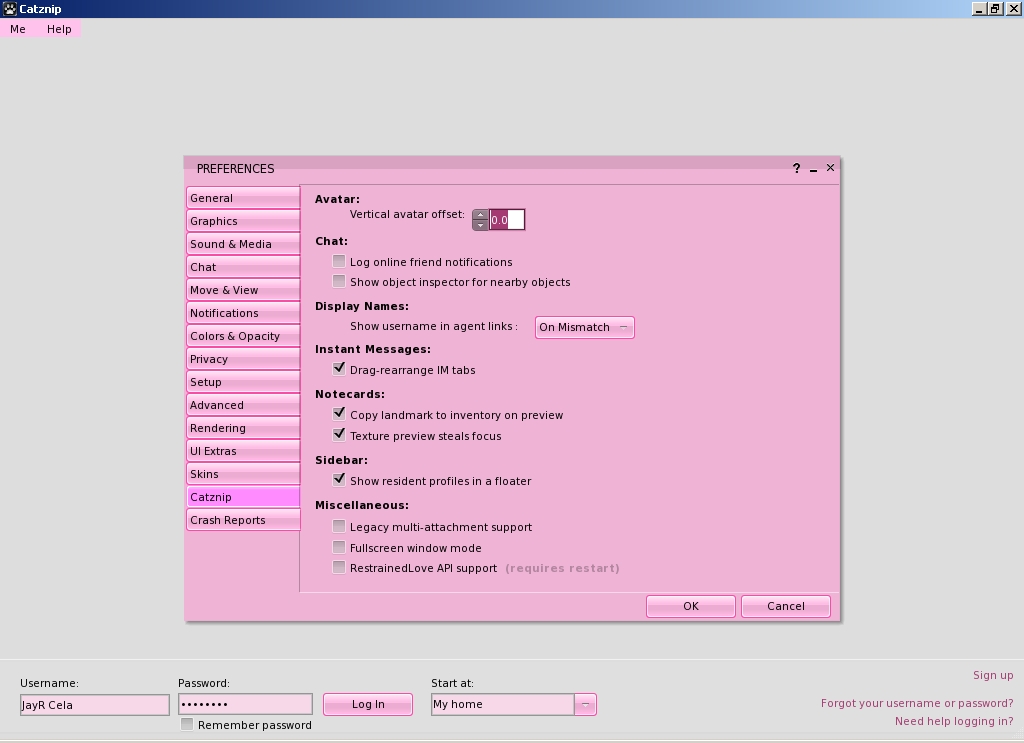Increase vertical avatar offset with the up arrow
The height and width of the screenshot is (743, 1024).
pyautogui.click(x=480, y=213)
